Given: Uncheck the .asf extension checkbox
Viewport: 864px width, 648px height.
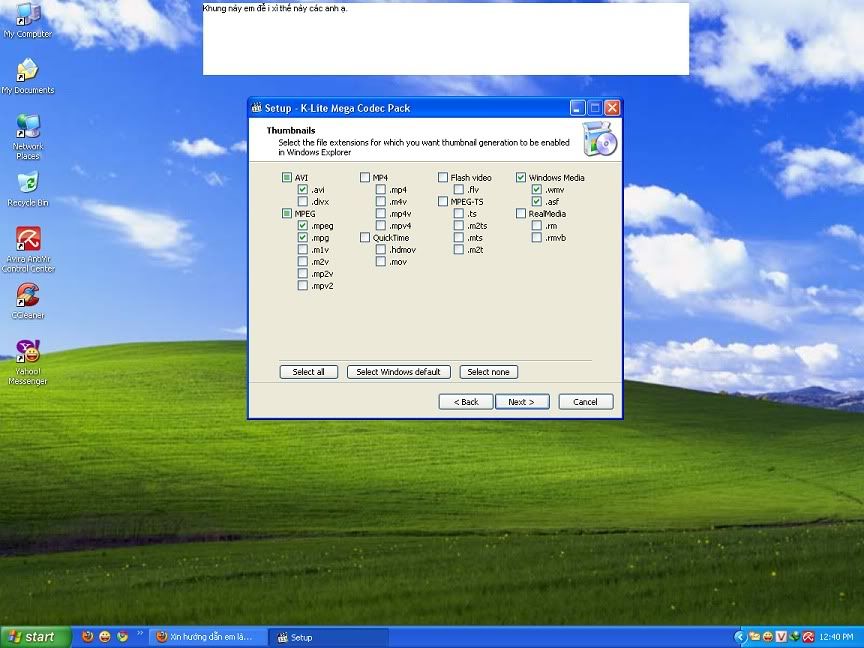Looking at the screenshot, I should 537,202.
